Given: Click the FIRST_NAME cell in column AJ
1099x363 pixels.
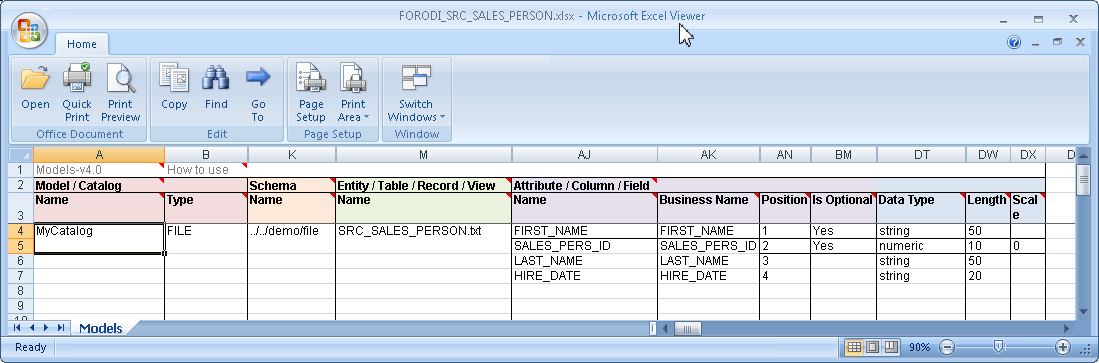Looking at the screenshot, I should (x=585, y=231).
